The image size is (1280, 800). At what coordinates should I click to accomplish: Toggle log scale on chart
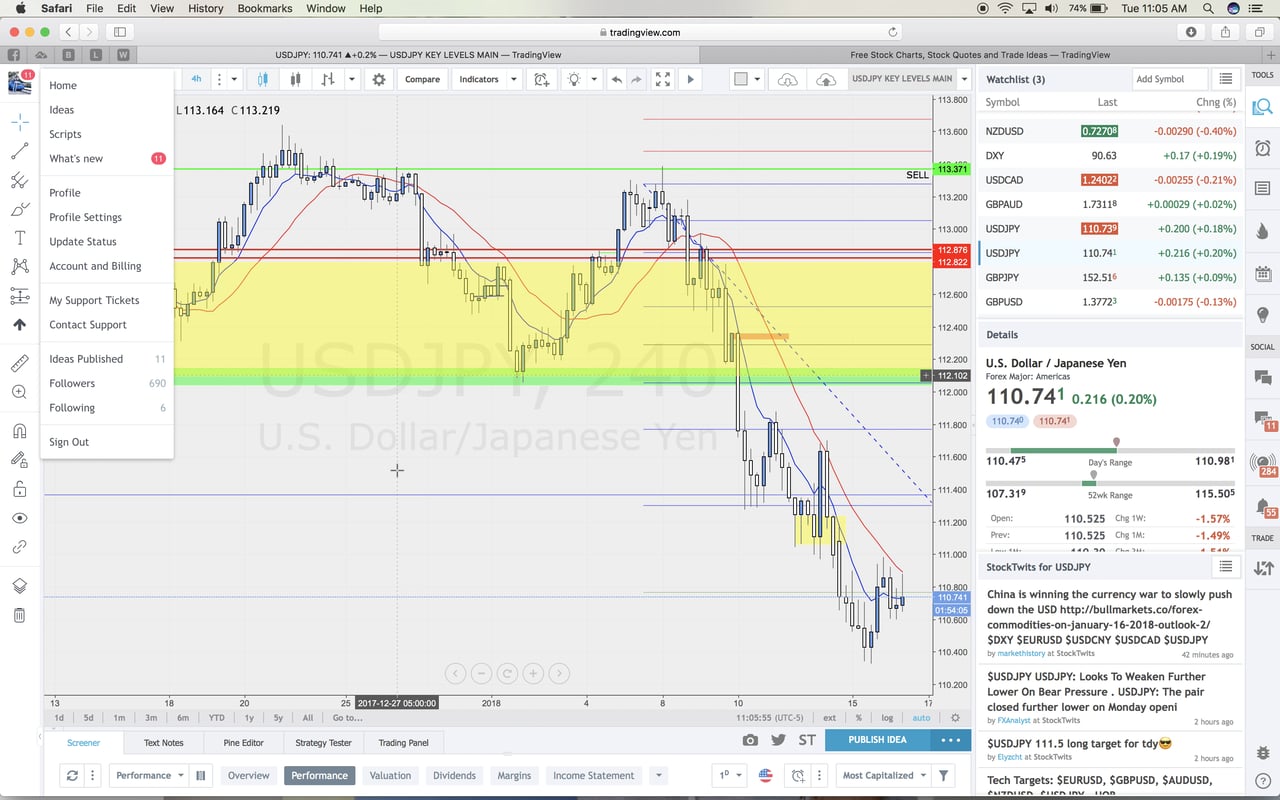click(x=886, y=717)
